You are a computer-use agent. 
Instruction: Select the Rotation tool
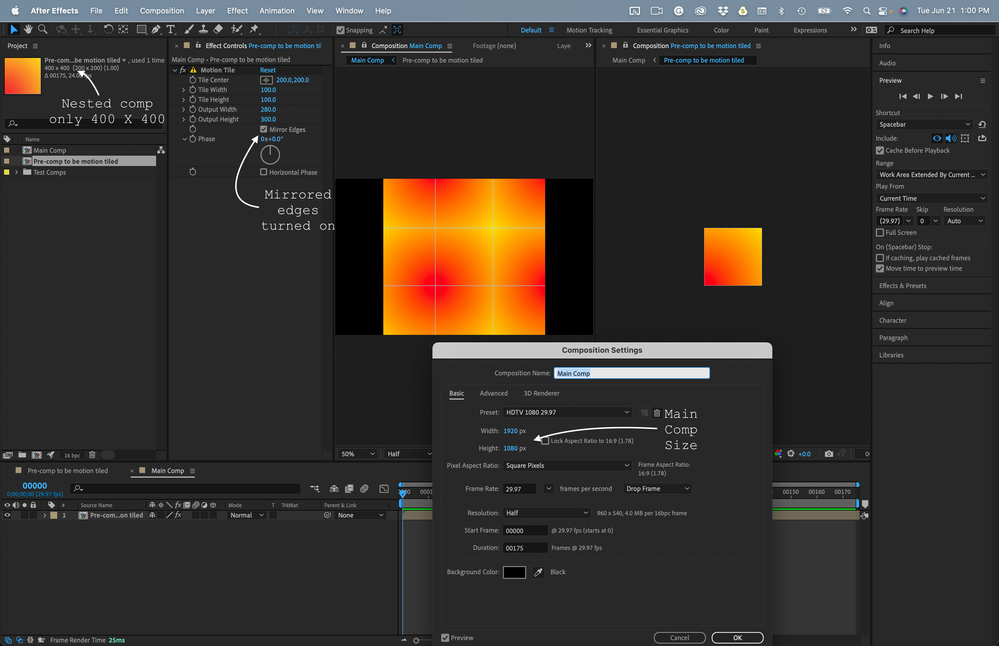tap(107, 30)
